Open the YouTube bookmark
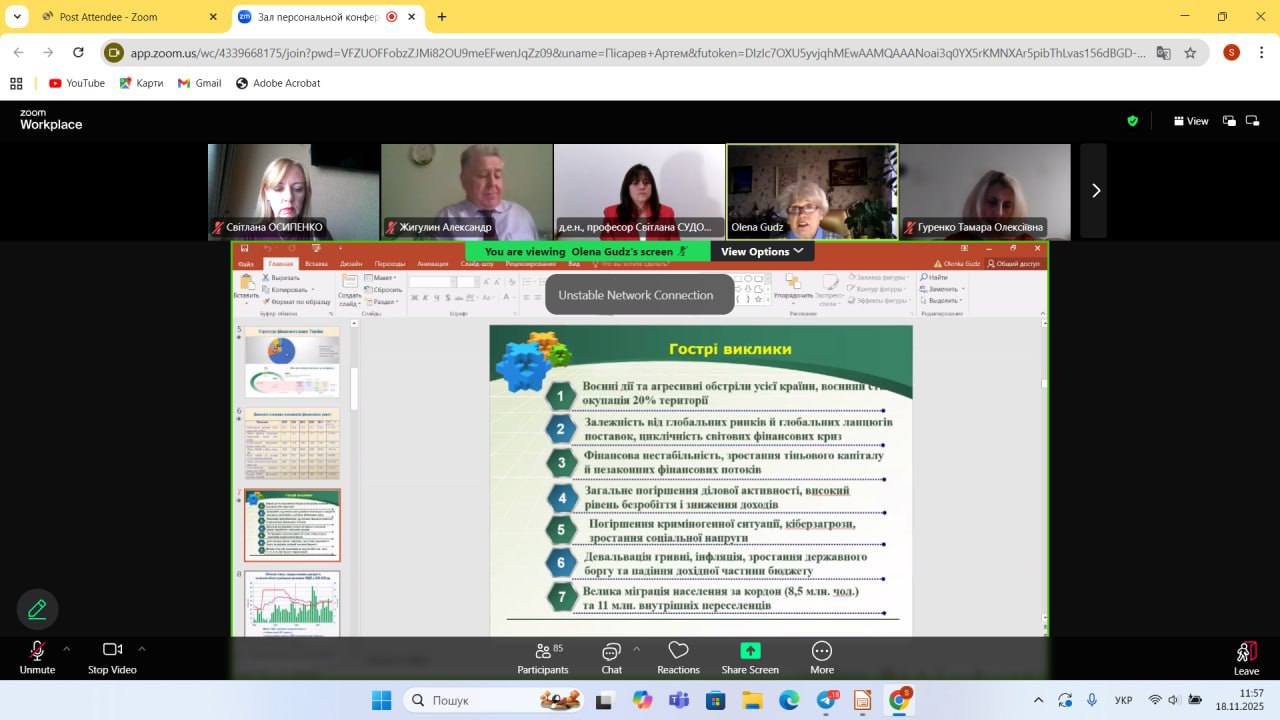This screenshot has width=1280, height=720. 77,83
